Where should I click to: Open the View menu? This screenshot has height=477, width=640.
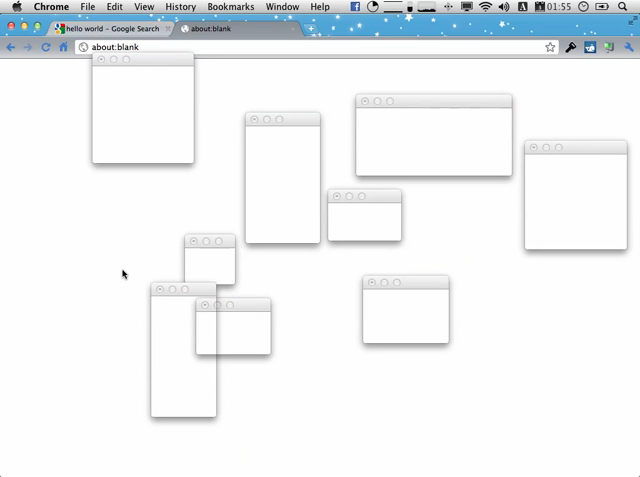[144, 7]
